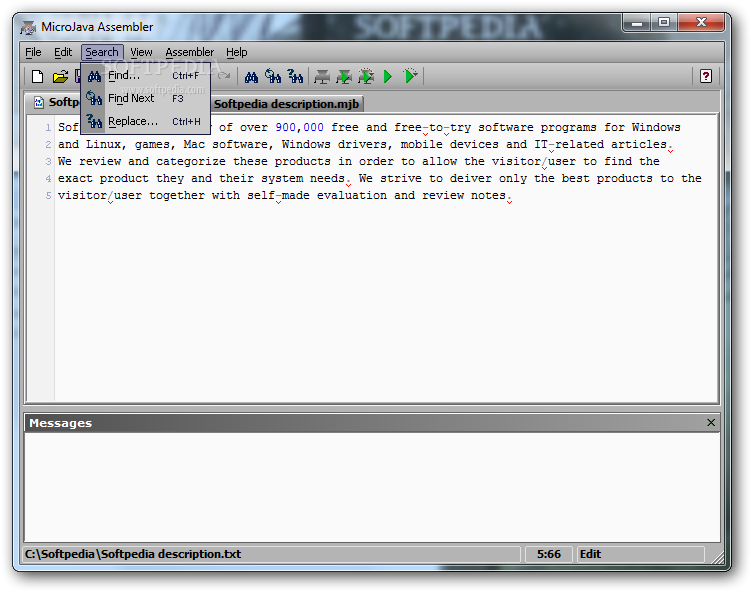Viewport: 752px width, 592px height.
Task: Click the 5:66 cursor position indicator
Action: pos(549,554)
